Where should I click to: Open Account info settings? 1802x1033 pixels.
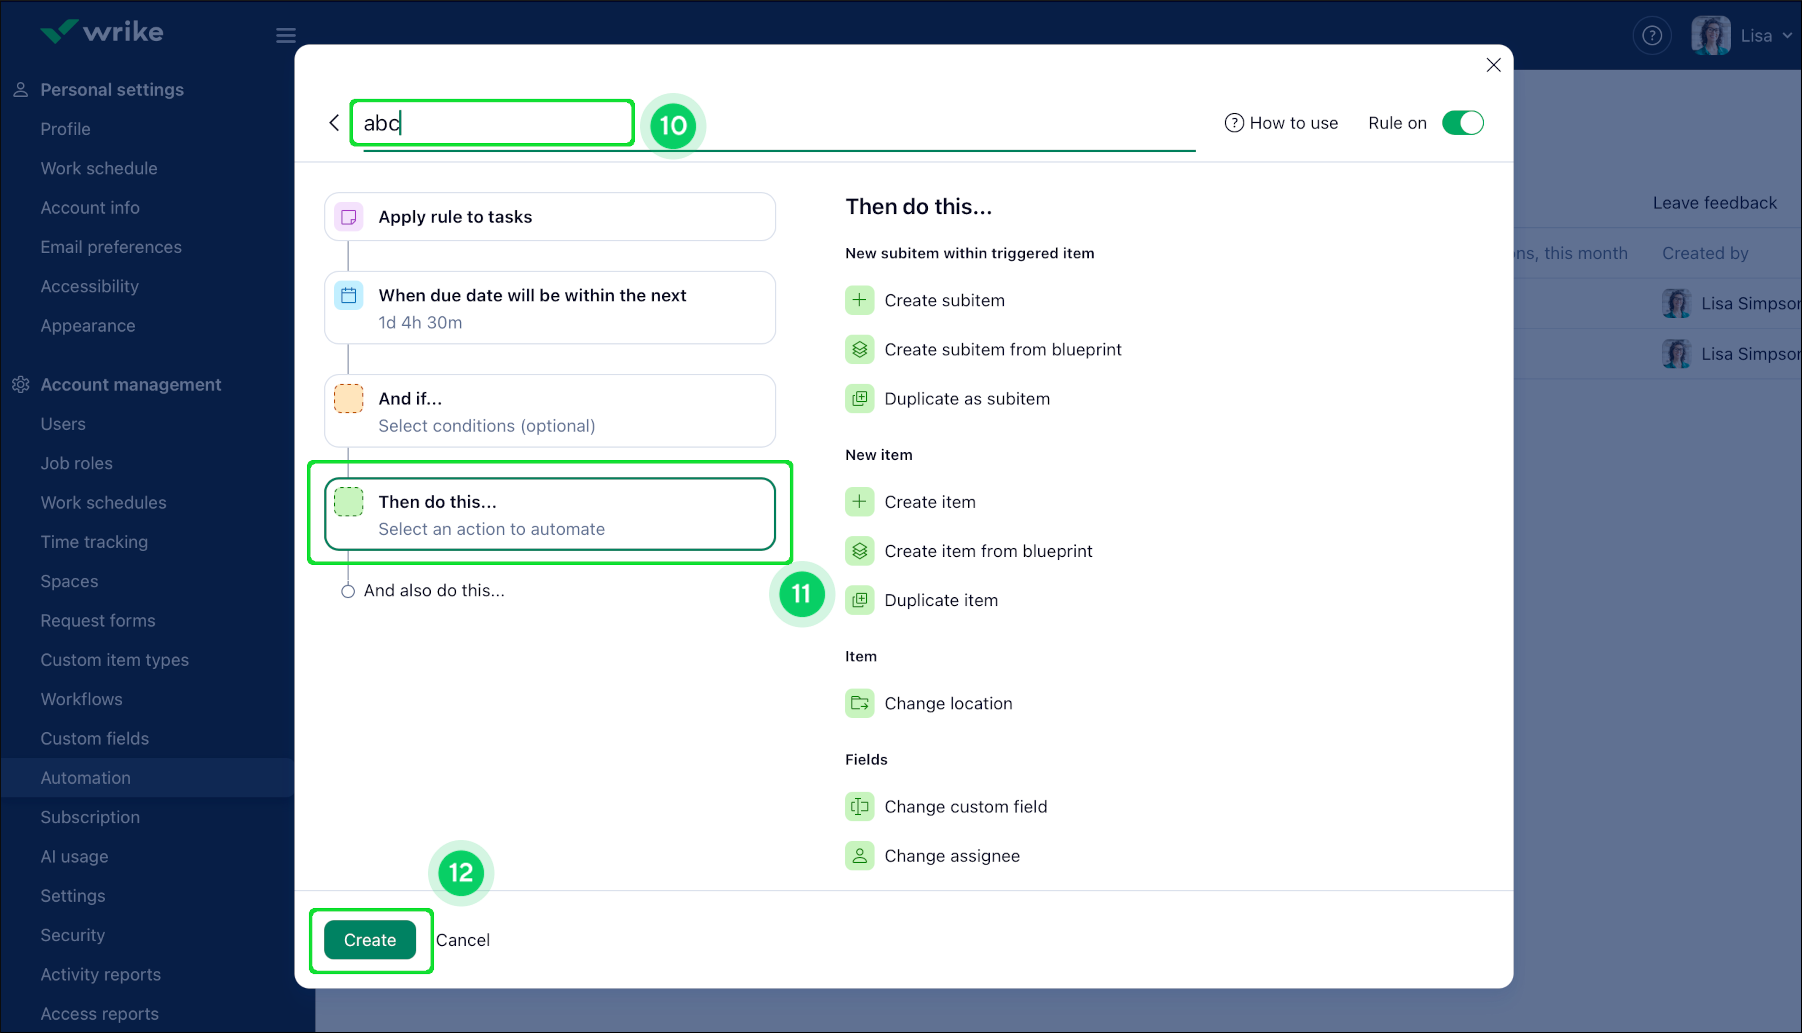(x=90, y=208)
